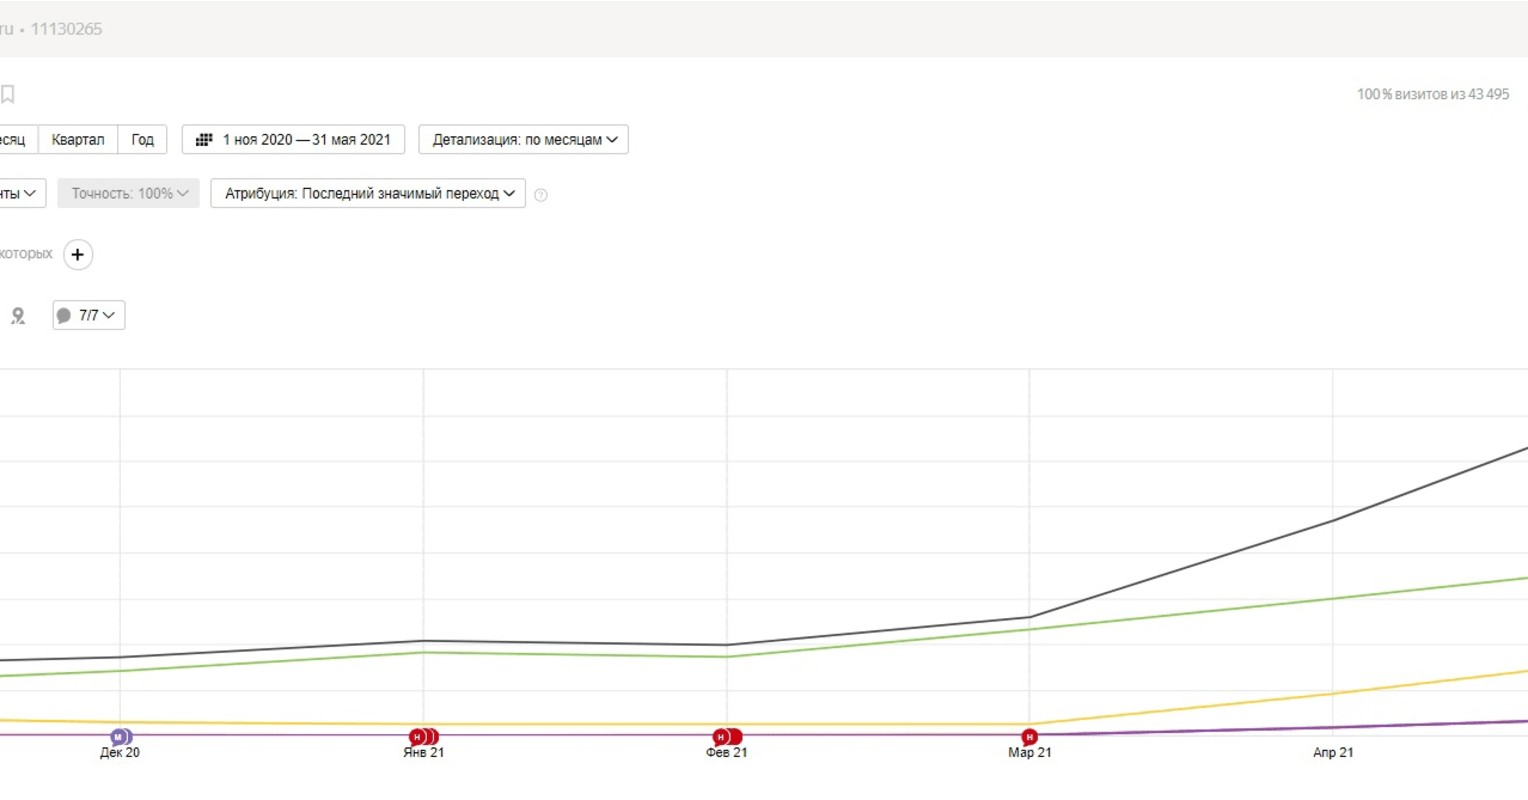This screenshot has width=1528, height=800.
Task: Open the Детализация: по месяцам dropdown
Action: [524, 140]
